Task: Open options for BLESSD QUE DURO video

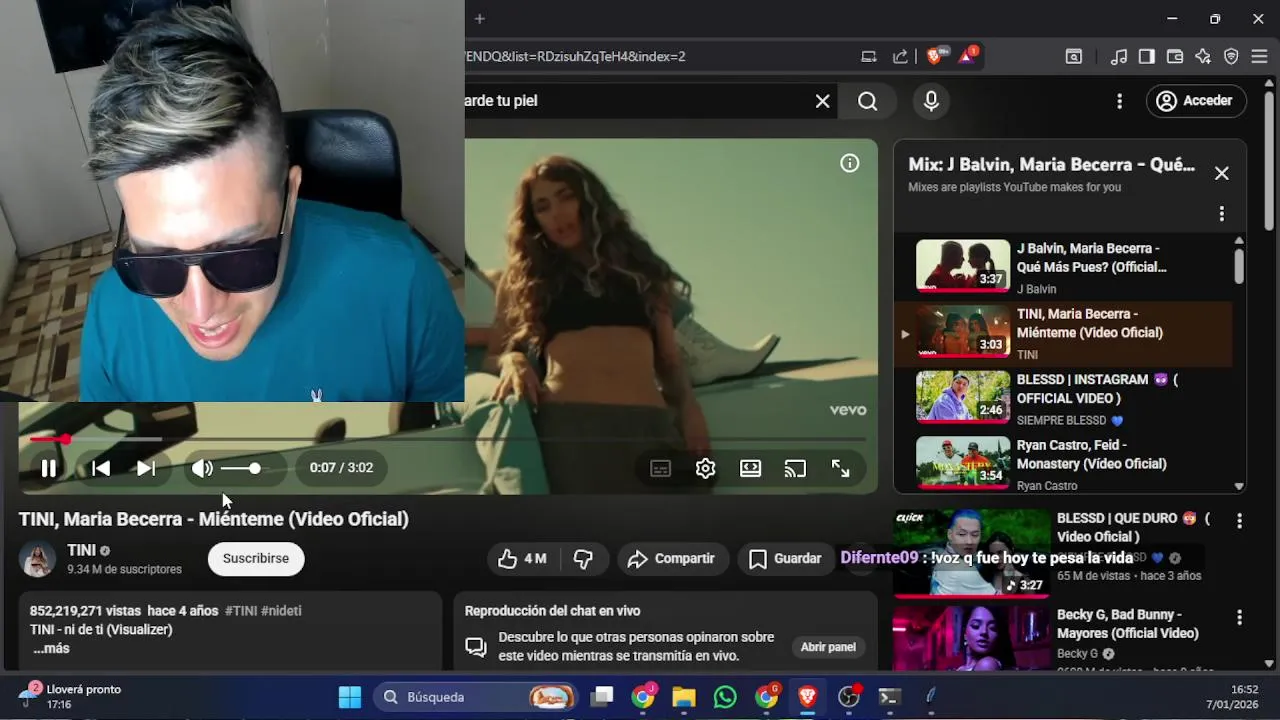Action: (1239, 521)
